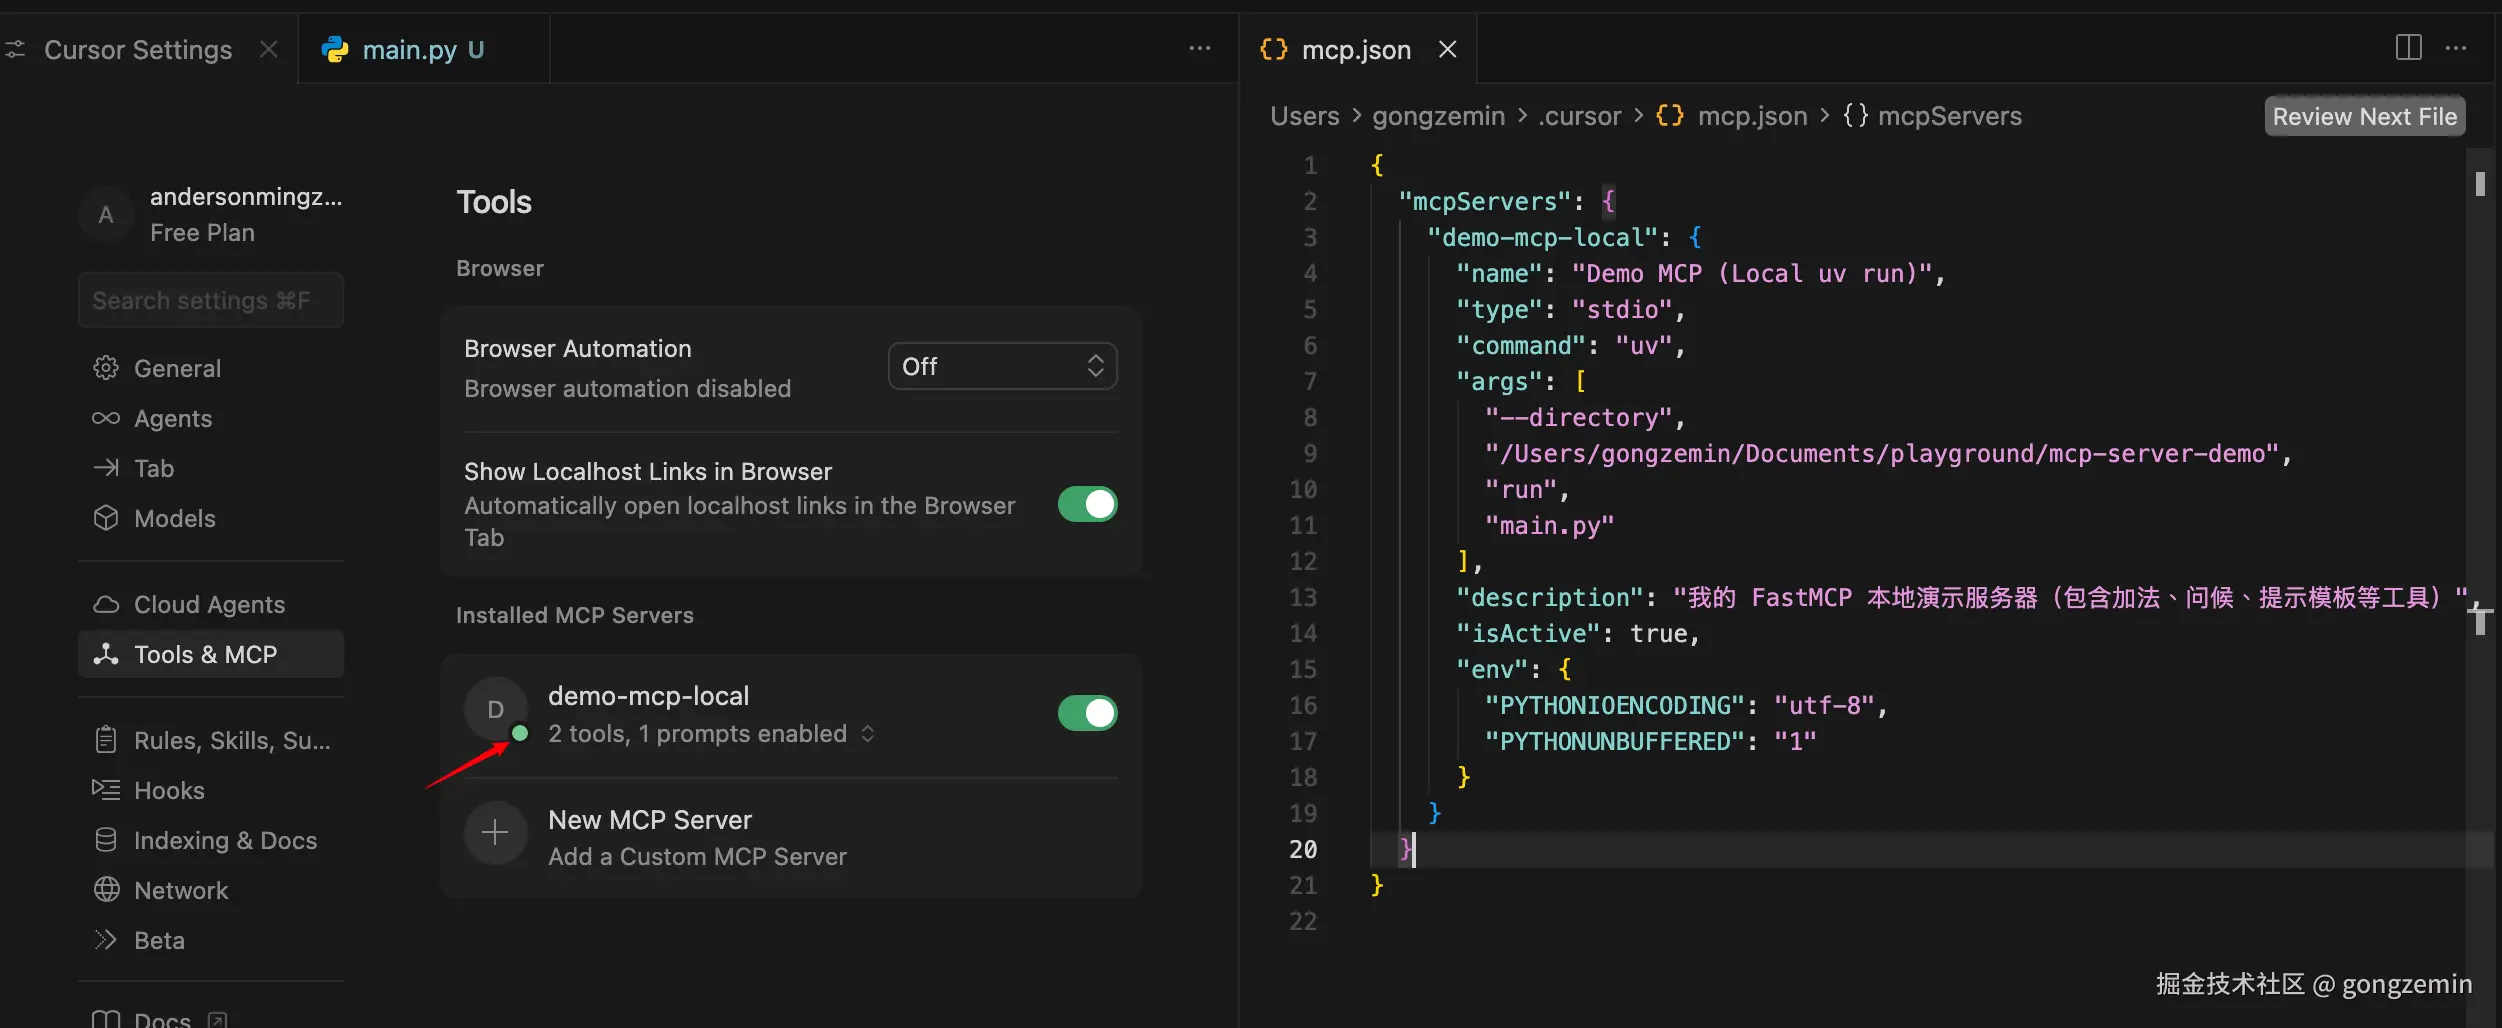Viewport: 2502px width, 1028px height.
Task: Click the demo-mcp-local avatar icon
Action: 495,709
